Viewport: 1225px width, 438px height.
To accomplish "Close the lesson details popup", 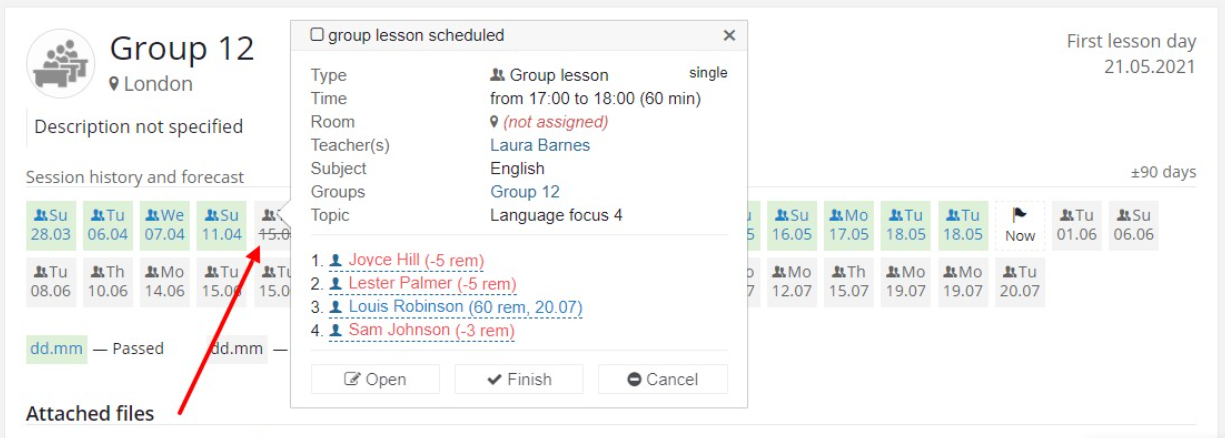I will click(729, 35).
